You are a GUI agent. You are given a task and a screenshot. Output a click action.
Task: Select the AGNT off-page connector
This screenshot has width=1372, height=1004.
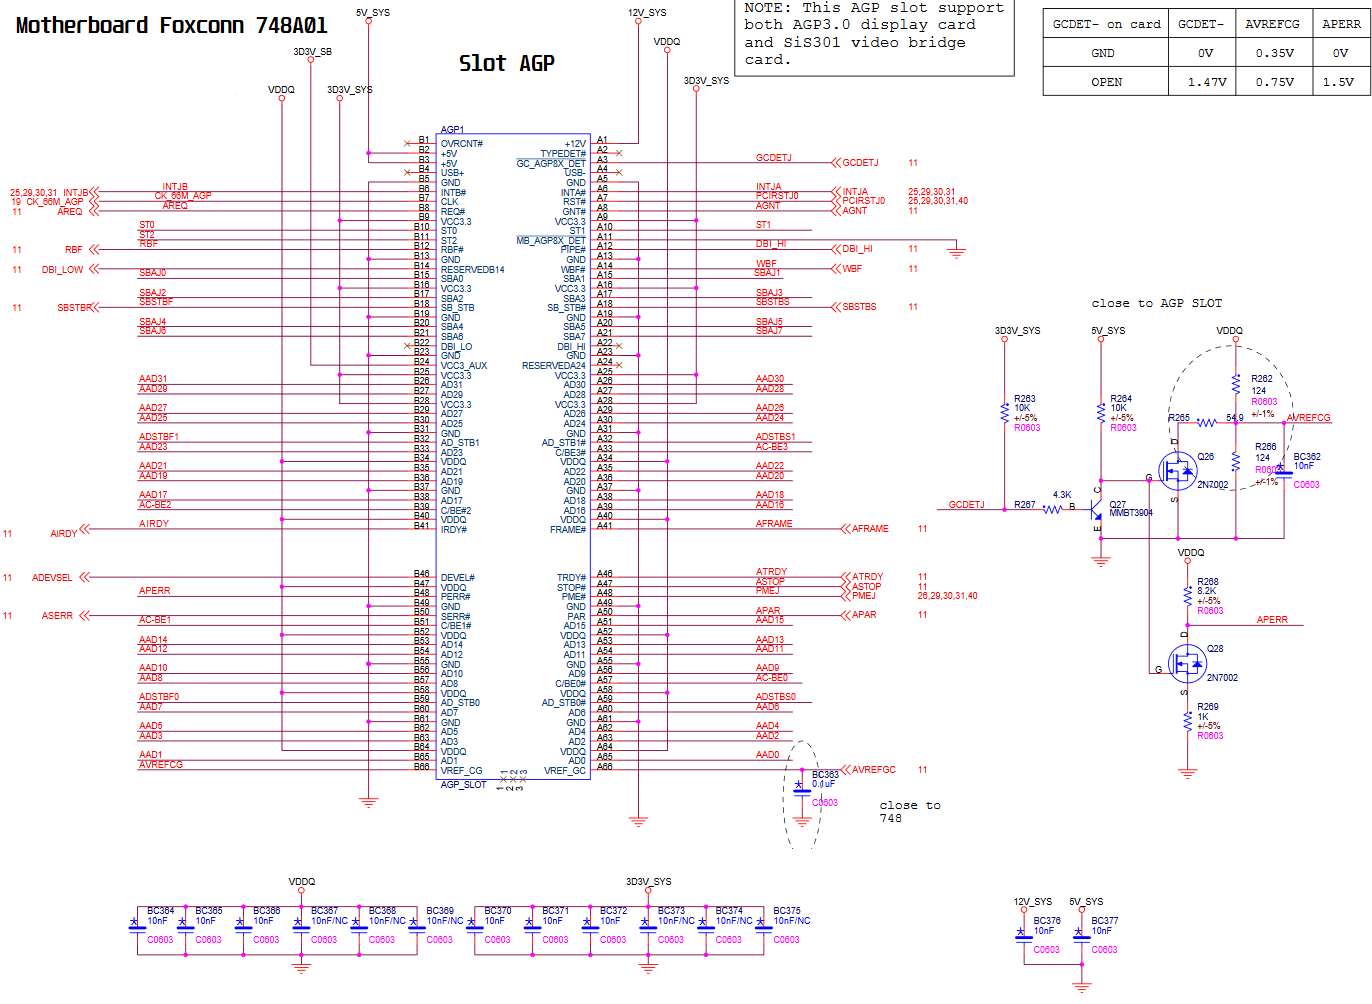click(x=849, y=211)
